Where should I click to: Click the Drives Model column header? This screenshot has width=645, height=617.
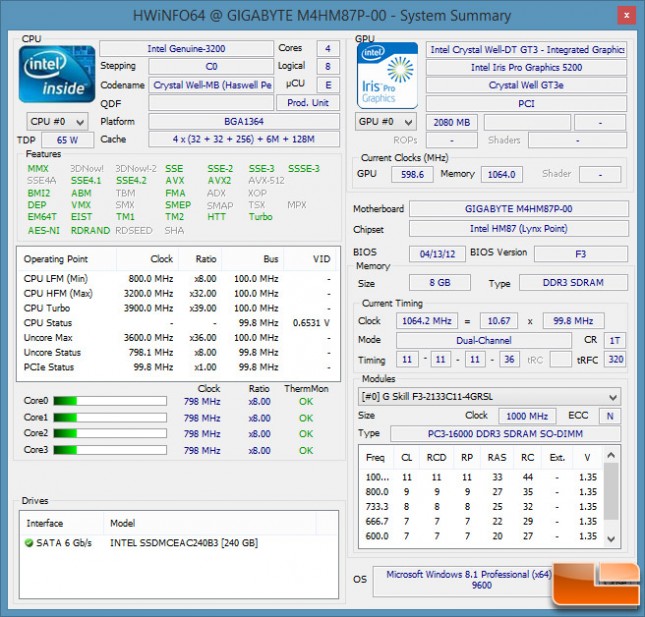click(x=209, y=523)
